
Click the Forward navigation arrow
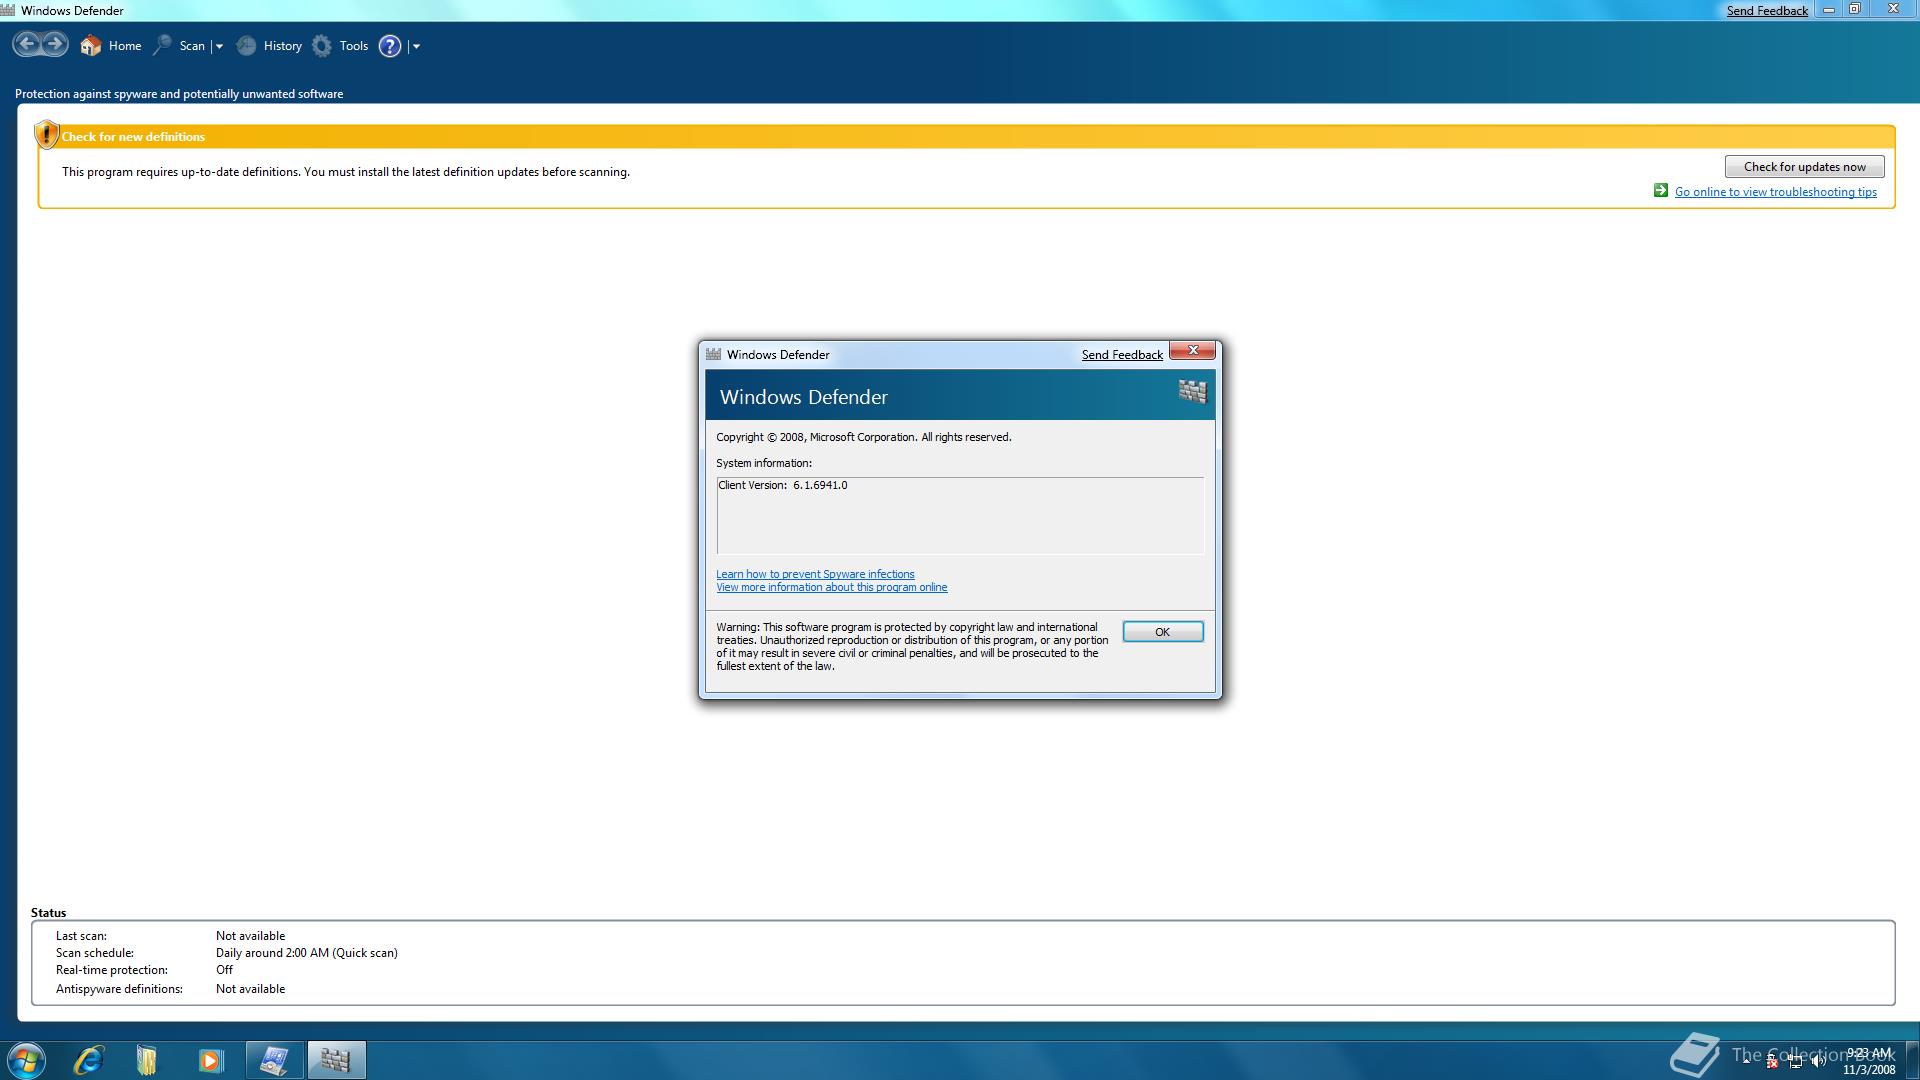coord(55,44)
